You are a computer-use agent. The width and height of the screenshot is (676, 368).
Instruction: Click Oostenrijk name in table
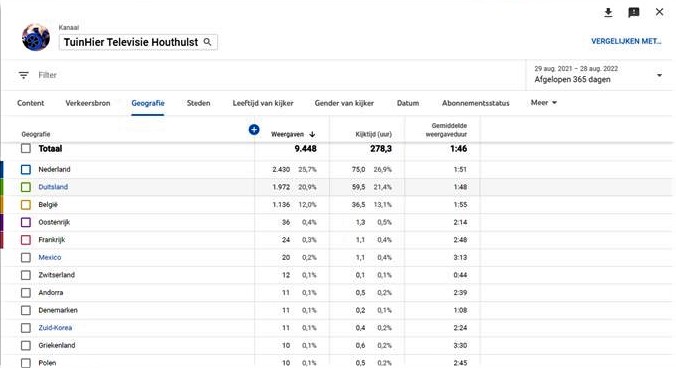click(x=54, y=222)
